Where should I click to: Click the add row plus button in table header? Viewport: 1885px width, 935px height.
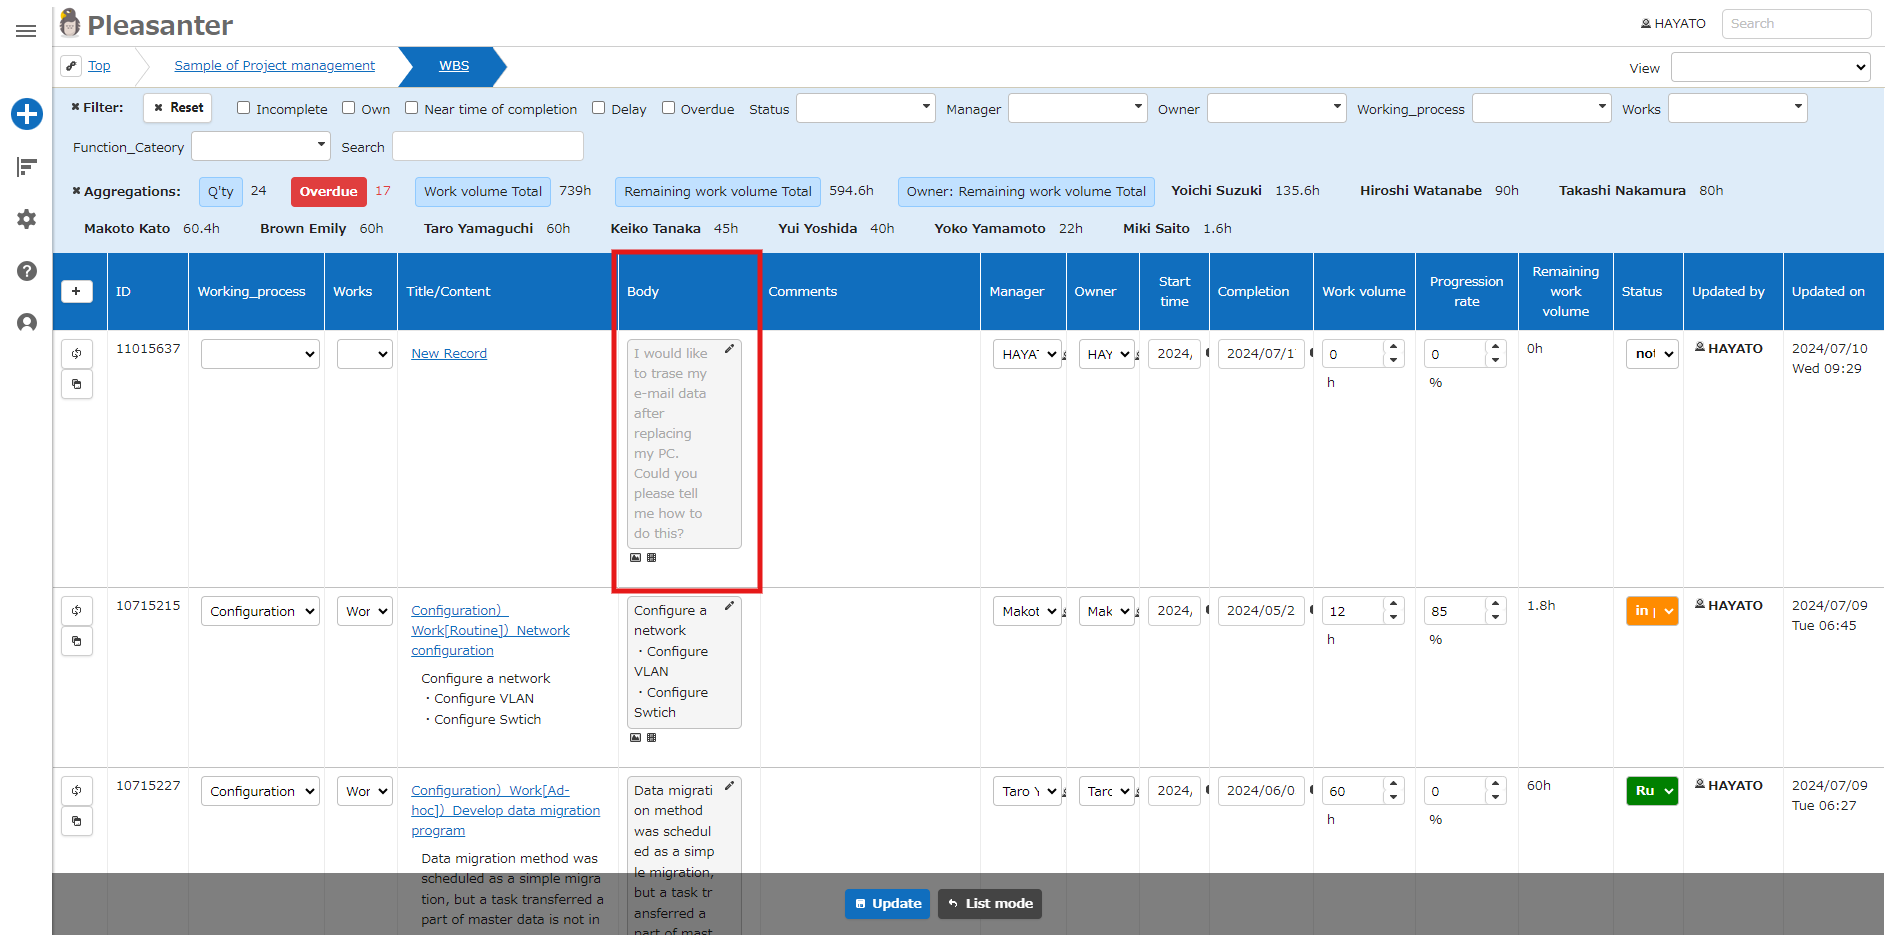[77, 291]
